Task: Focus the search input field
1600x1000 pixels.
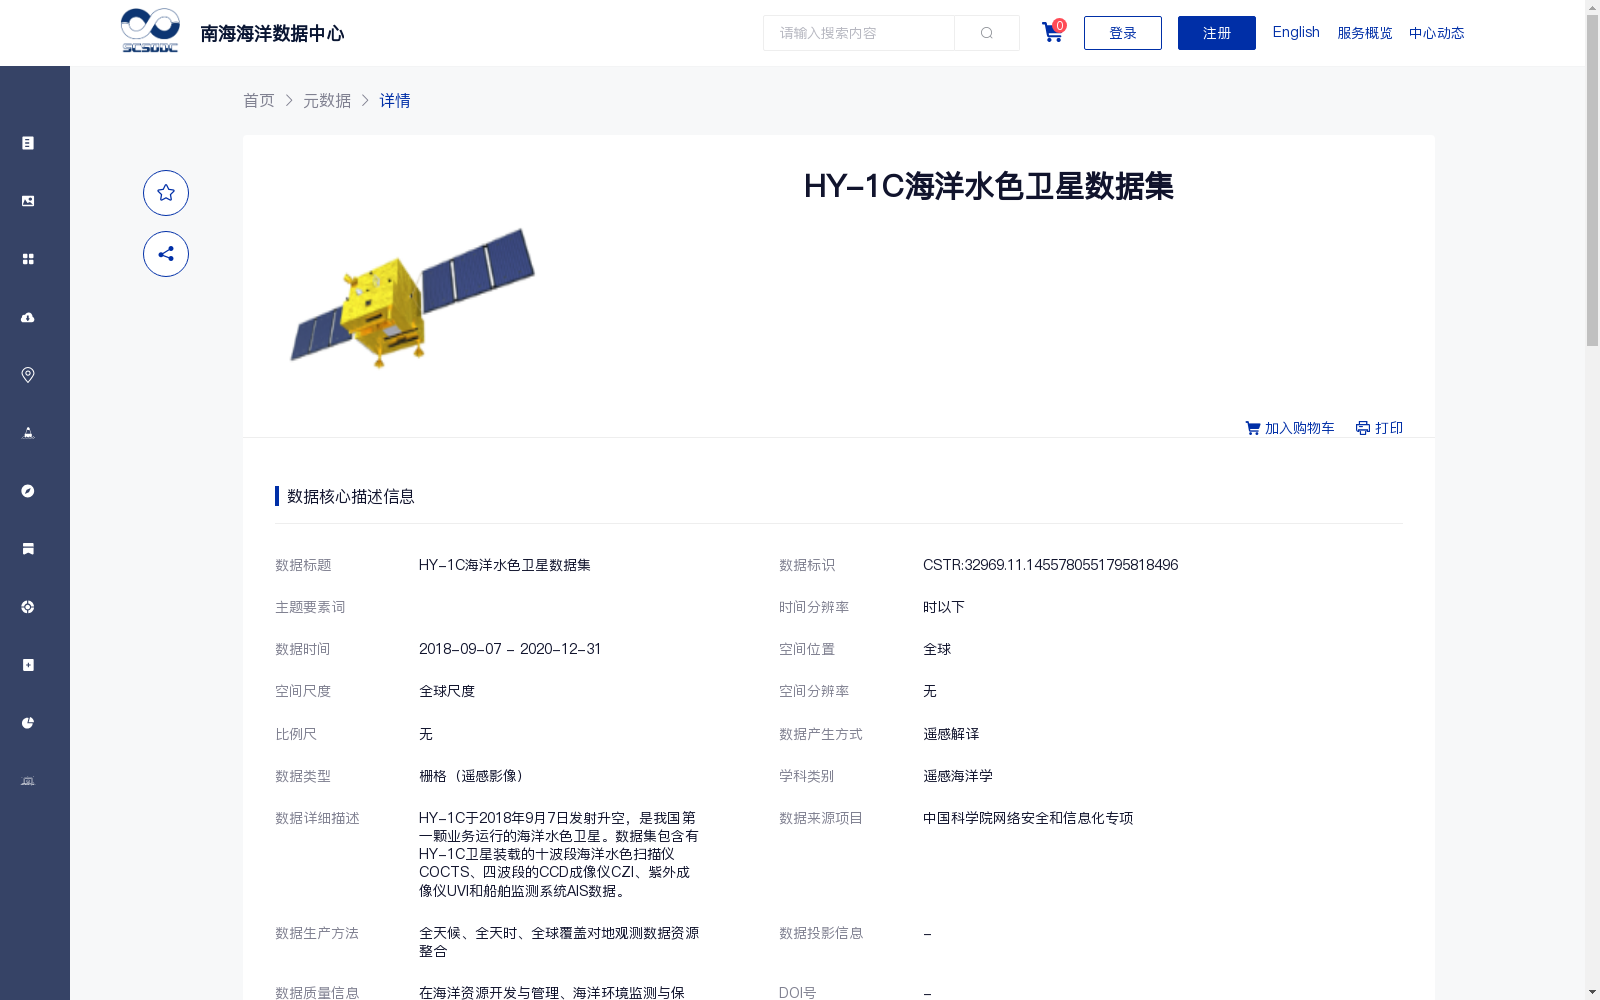Action: click(859, 33)
